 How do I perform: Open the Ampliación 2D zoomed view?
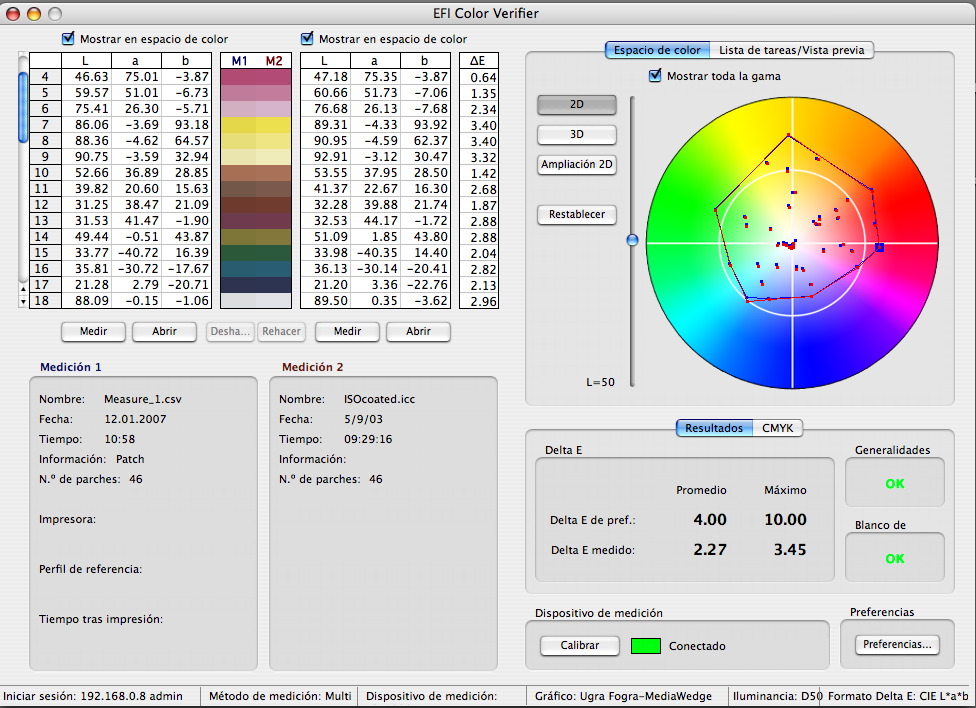click(579, 165)
